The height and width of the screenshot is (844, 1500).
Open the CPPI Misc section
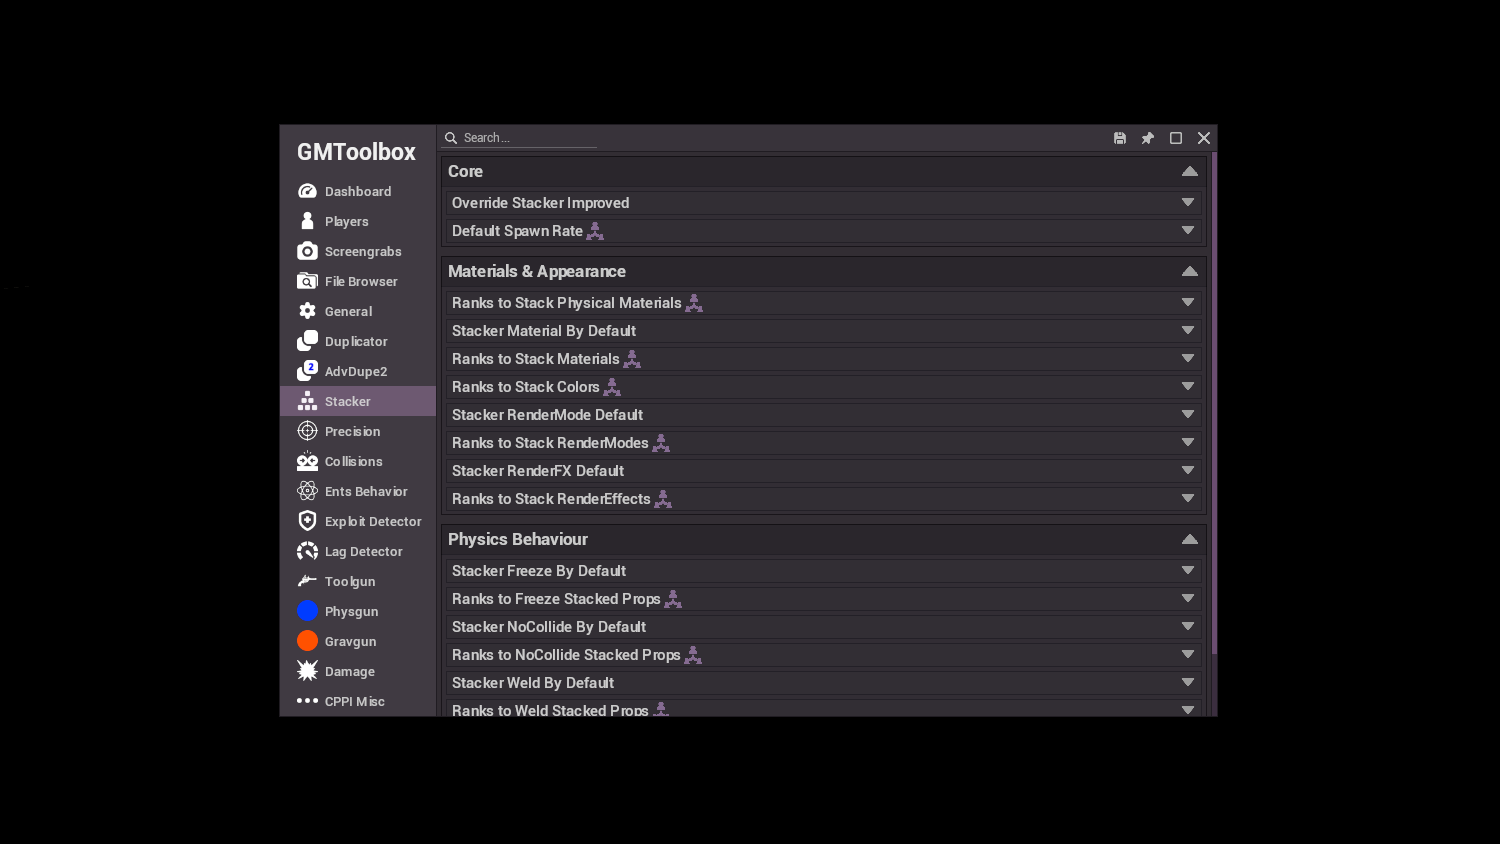coord(358,701)
